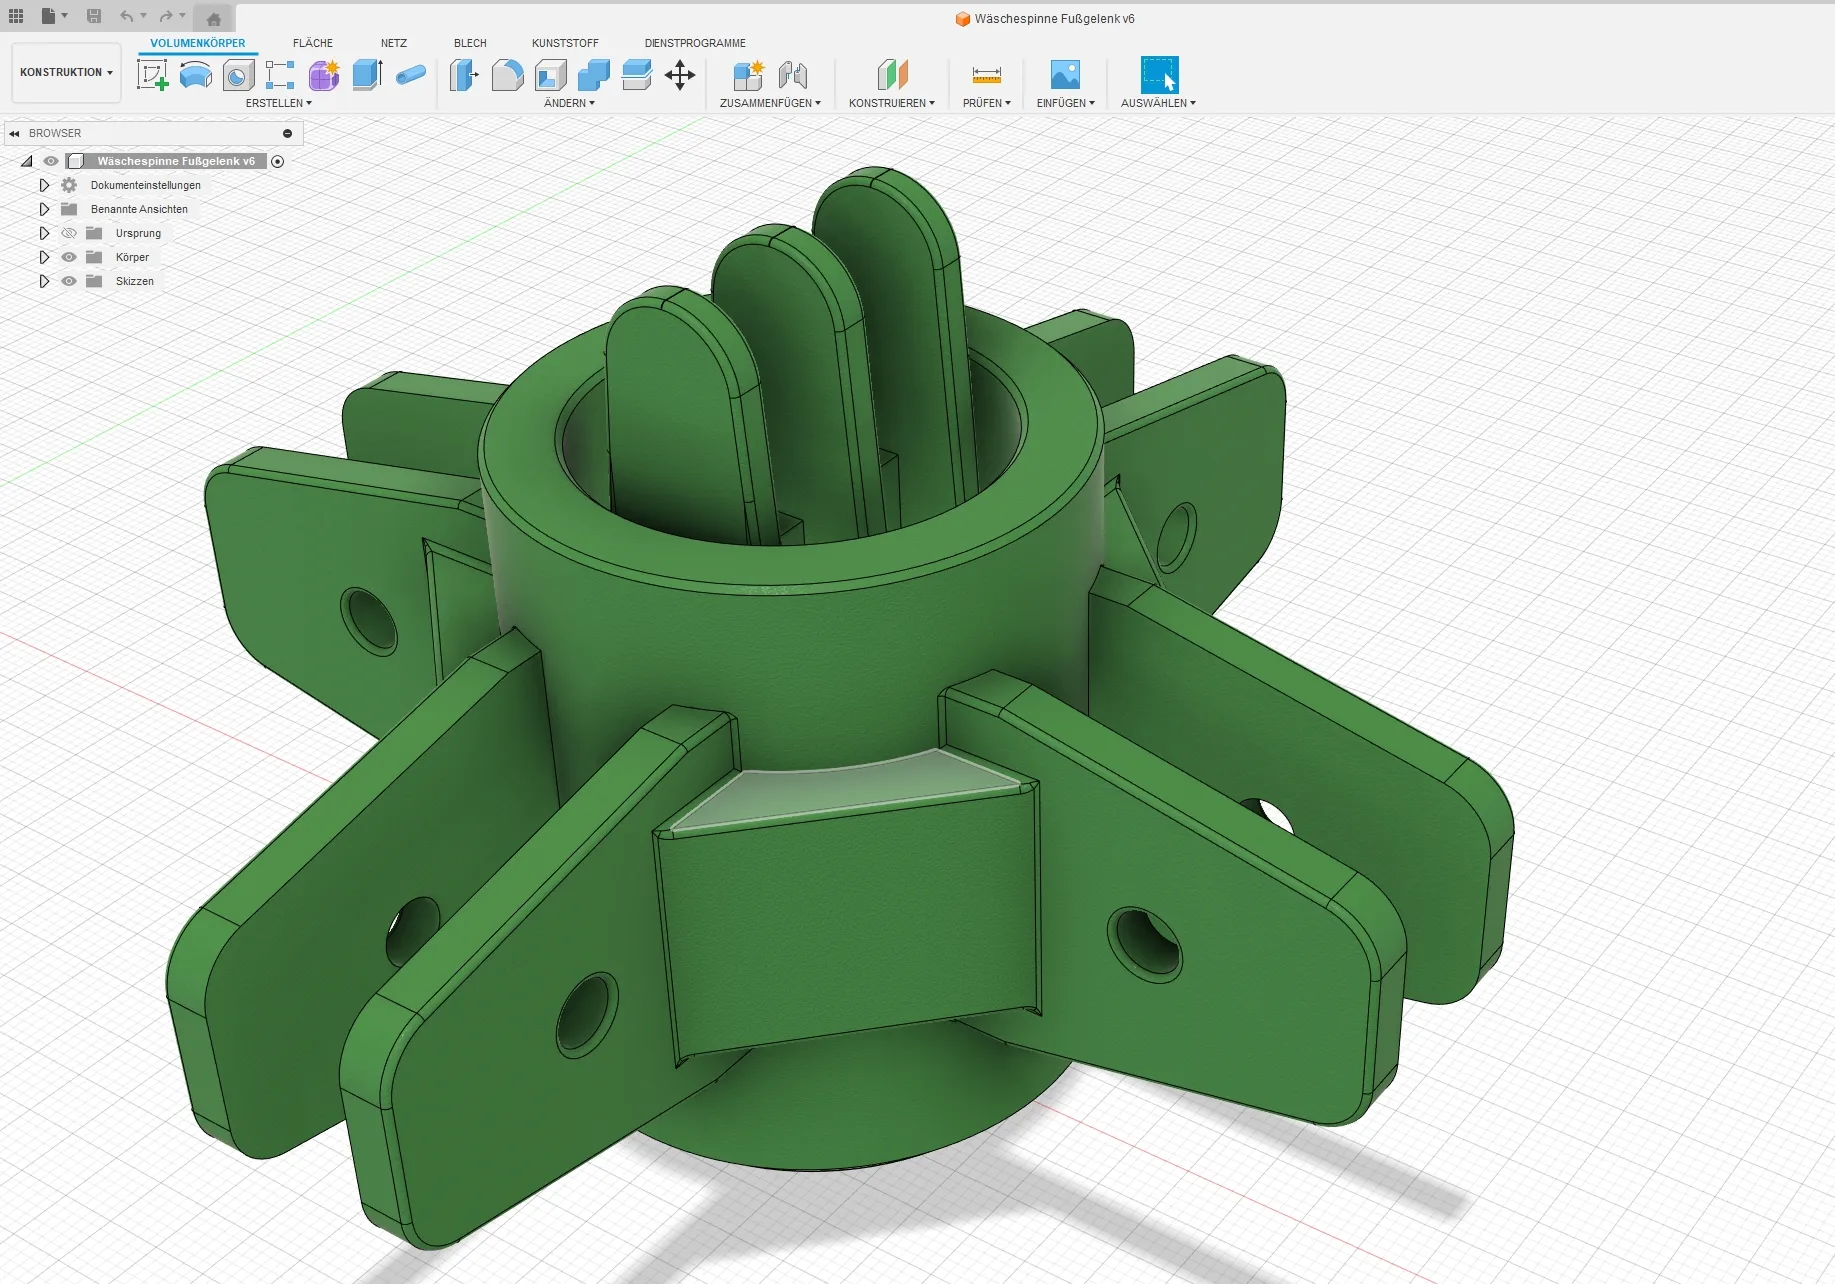Screen dimensions: 1835x1284
Task: Open the Insert image tool
Action: [x=1065, y=75]
